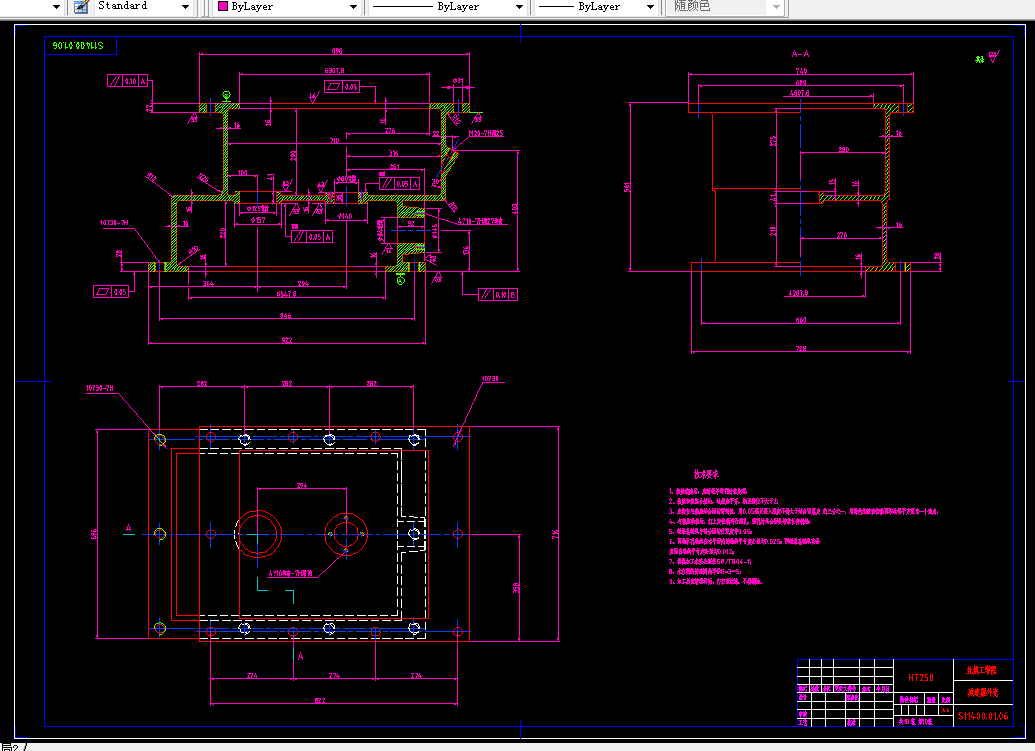Click the table style icon beside Standard
Viewport: 1035px width, 751px height.
tap(81, 7)
